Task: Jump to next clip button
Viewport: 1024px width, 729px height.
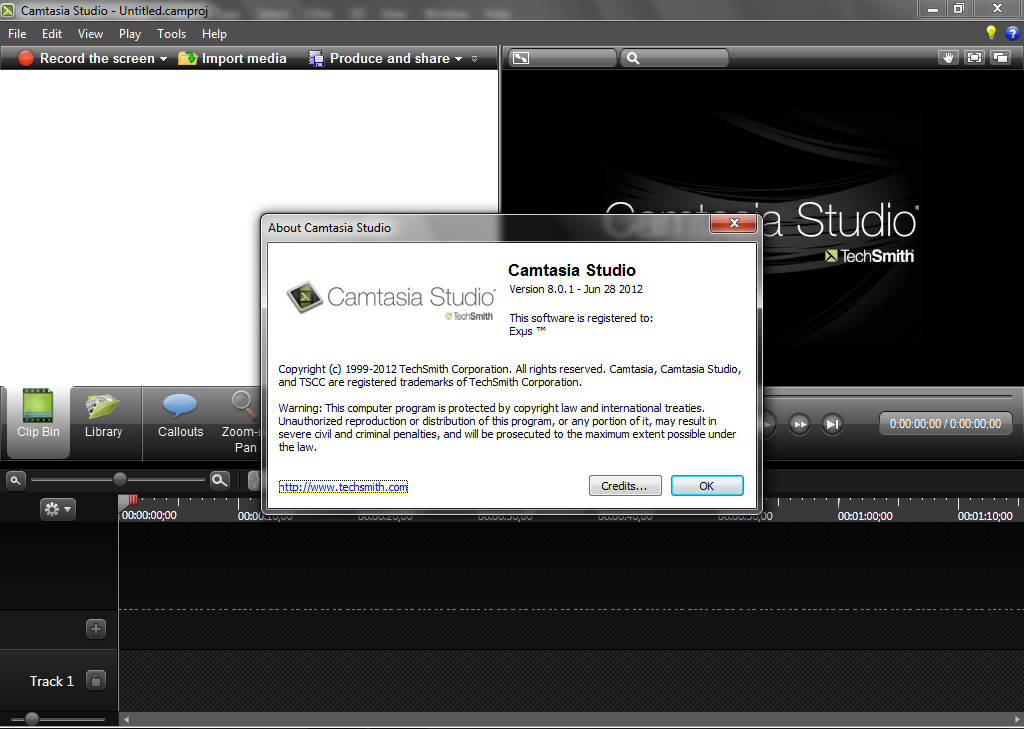Action: [x=832, y=424]
